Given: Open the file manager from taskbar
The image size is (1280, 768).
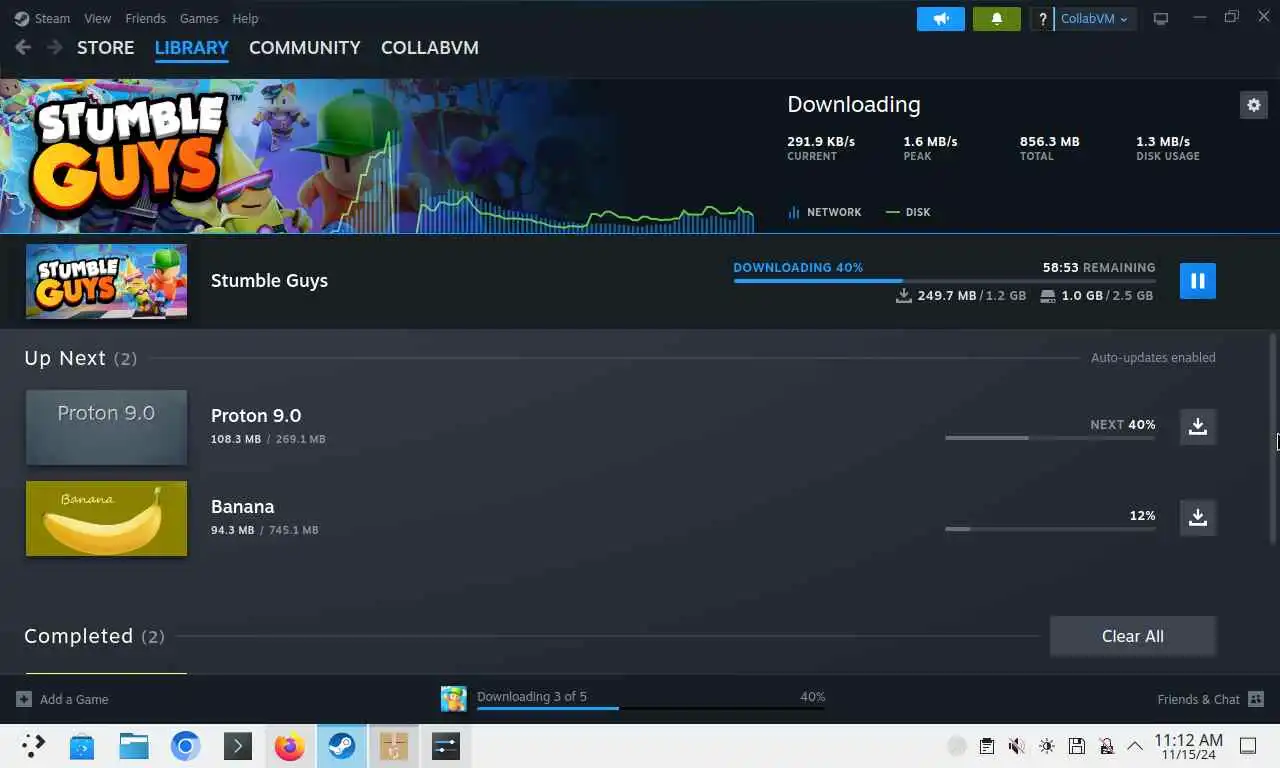Looking at the screenshot, I should (x=133, y=746).
